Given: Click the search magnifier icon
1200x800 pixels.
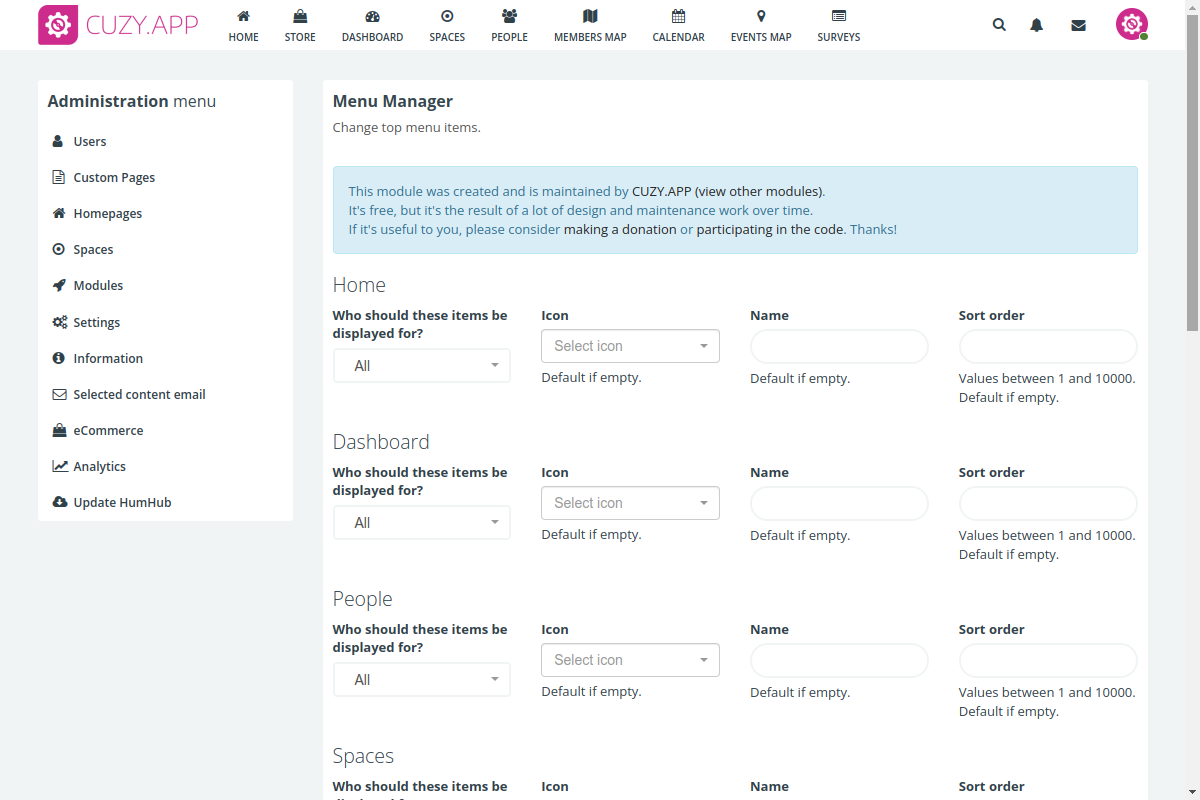Looking at the screenshot, I should (x=999, y=25).
